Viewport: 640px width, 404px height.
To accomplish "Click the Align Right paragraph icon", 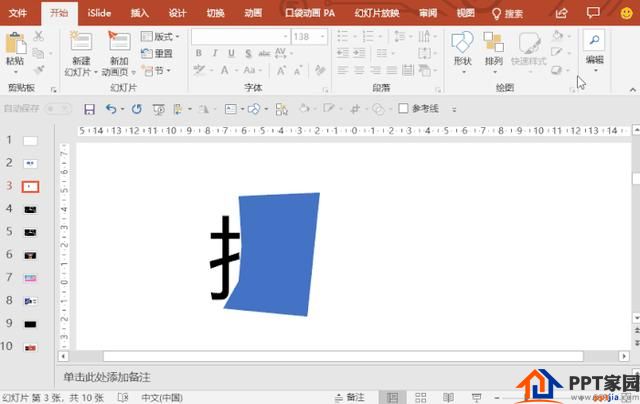I will coord(375,71).
